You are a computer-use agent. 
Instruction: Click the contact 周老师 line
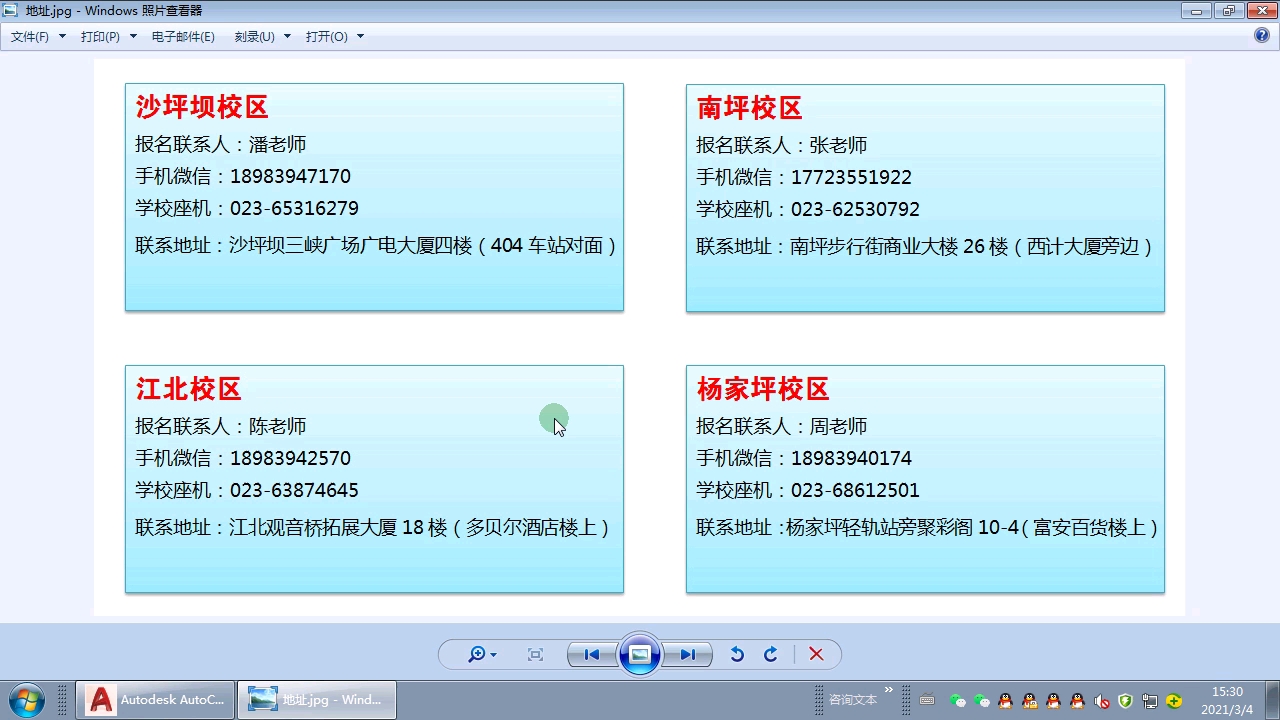782,426
